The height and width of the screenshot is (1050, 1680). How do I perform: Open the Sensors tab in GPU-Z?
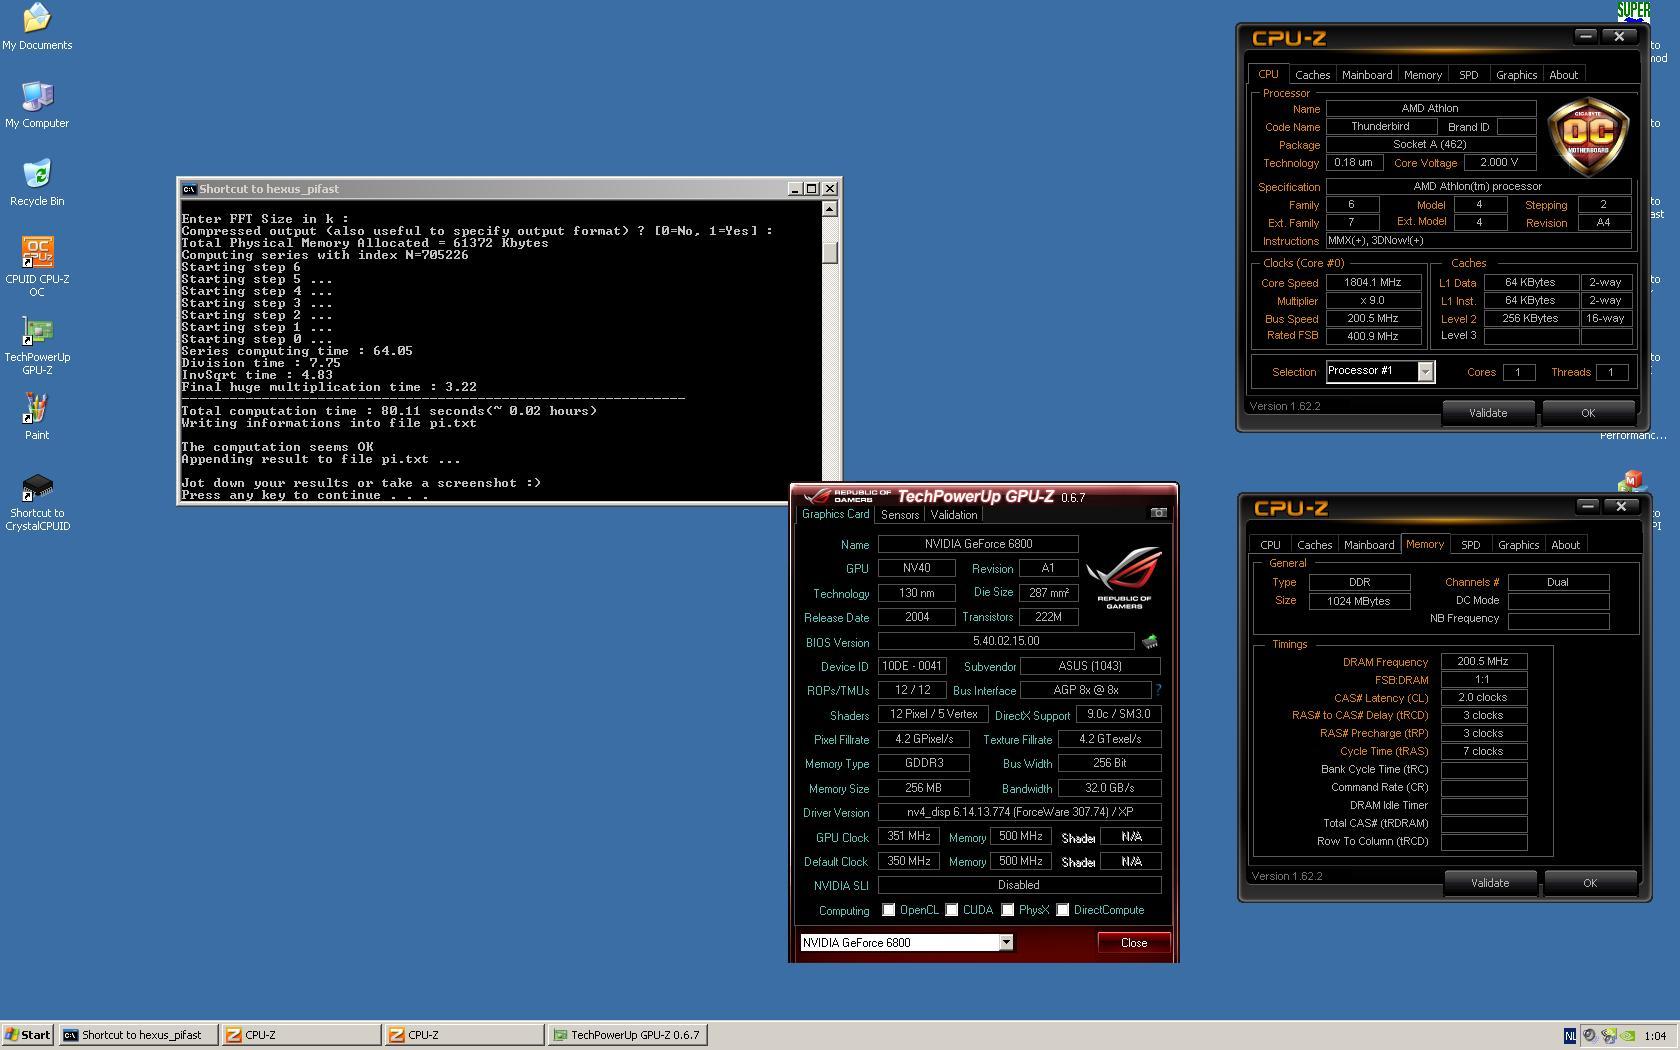click(x=899, y=515)
